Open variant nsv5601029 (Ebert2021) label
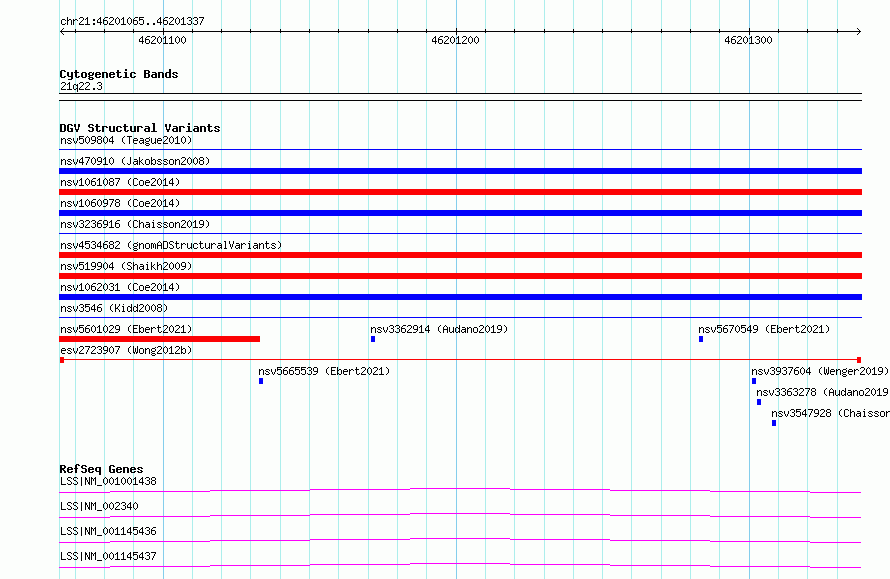The width and height of the screenshot is (890, 579). coord(126,329)
